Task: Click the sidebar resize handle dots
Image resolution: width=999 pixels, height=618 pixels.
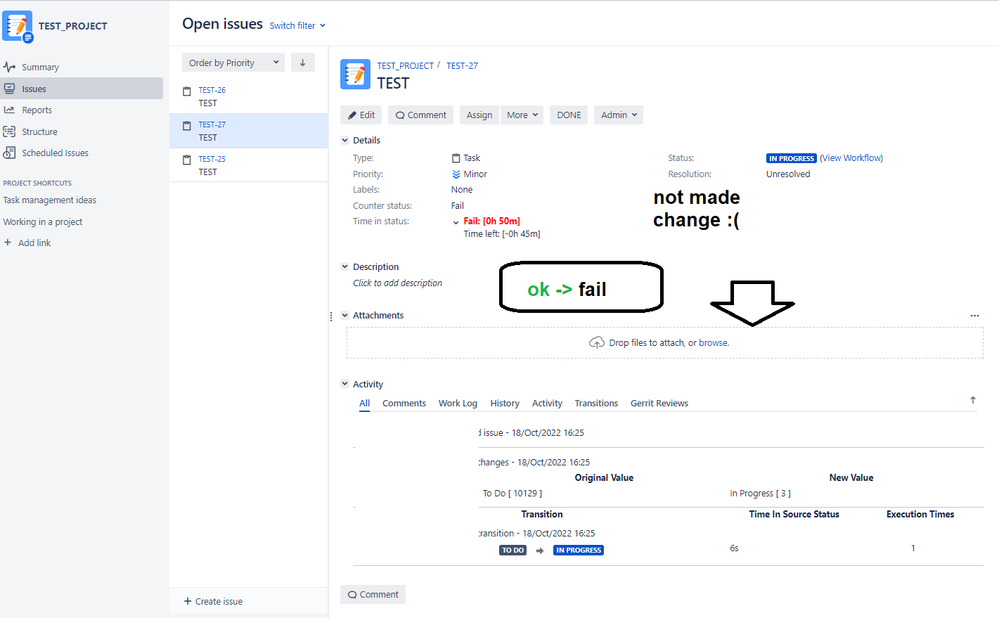Action: coord(331,317)
